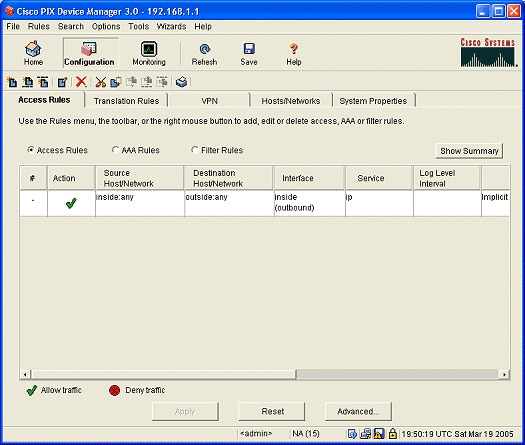
Task: Click the Service column header
Action: point(379,178)
